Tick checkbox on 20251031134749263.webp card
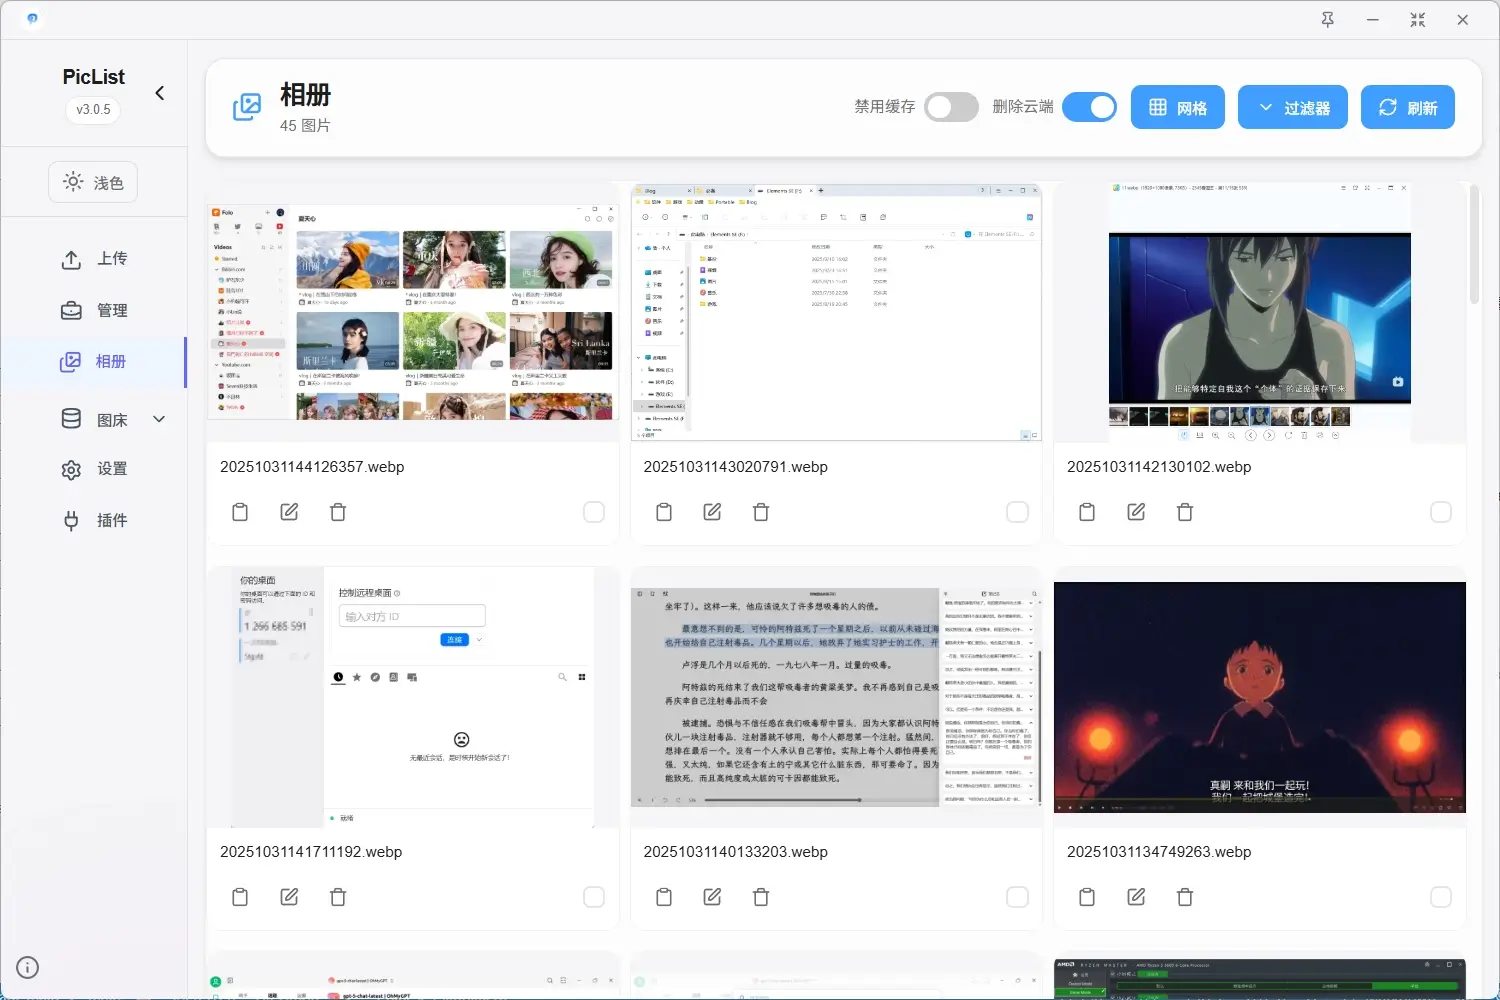Viewport: 1500px width, 1000px height. pos(1441,897)
